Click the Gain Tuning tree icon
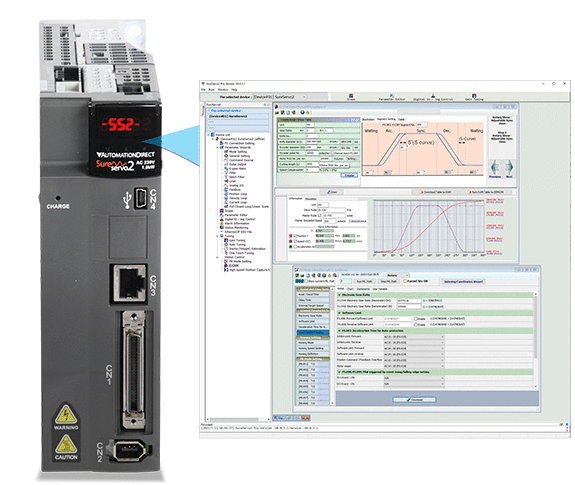The height and width of the screenshot is (485, 575). 226,240
